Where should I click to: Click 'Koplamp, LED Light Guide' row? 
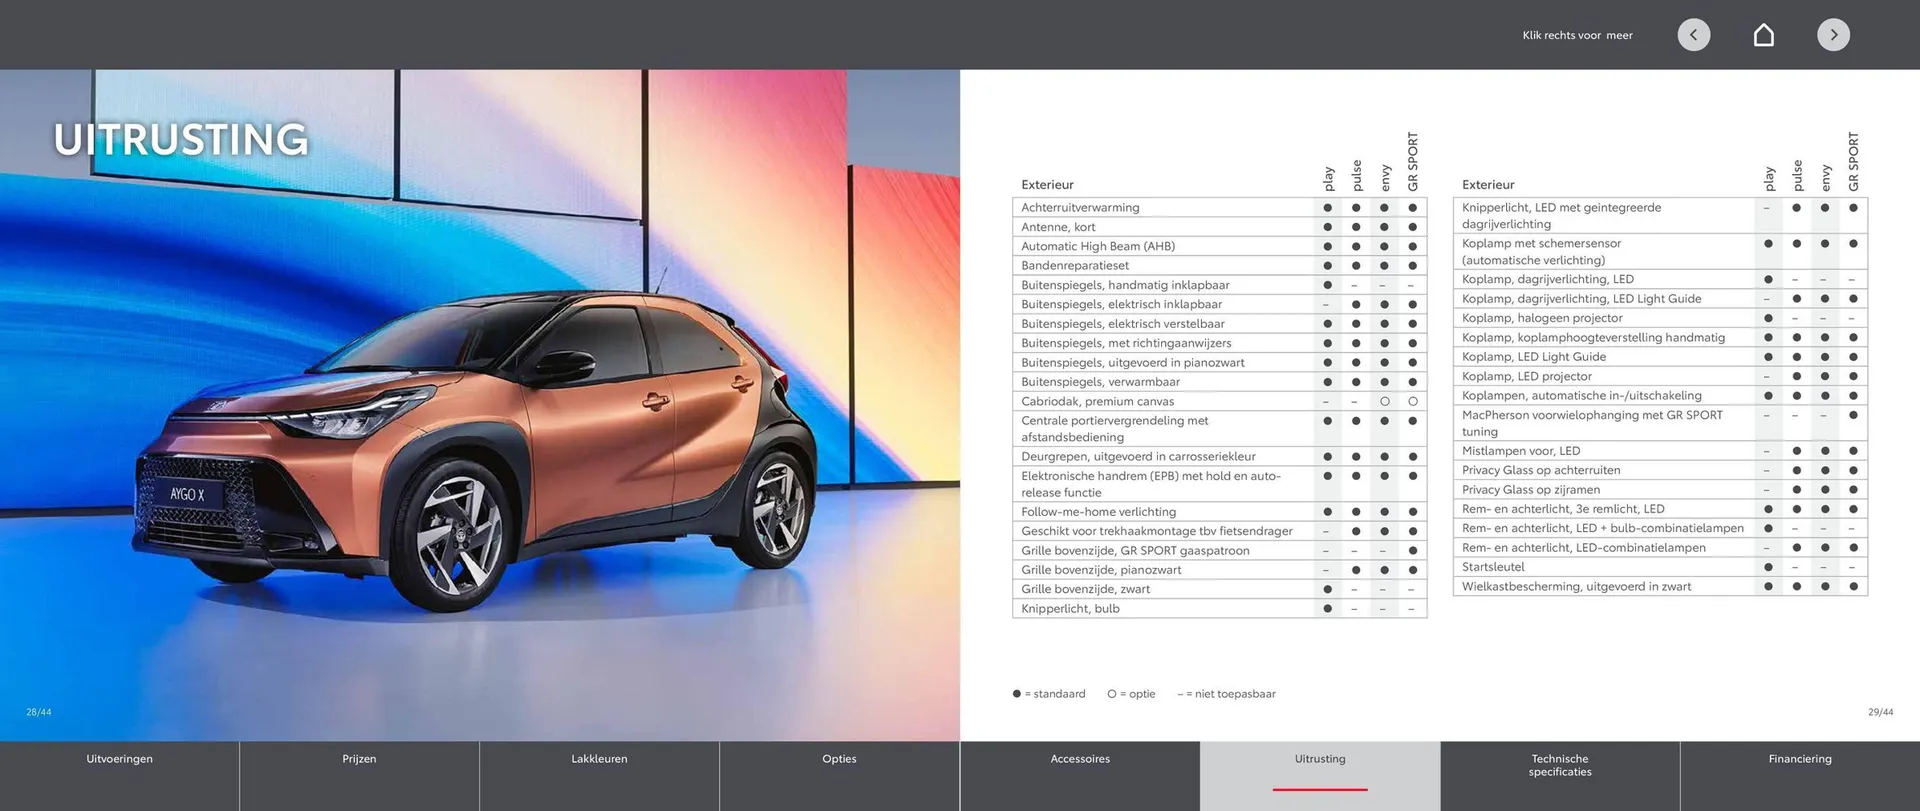point(1661,357)
